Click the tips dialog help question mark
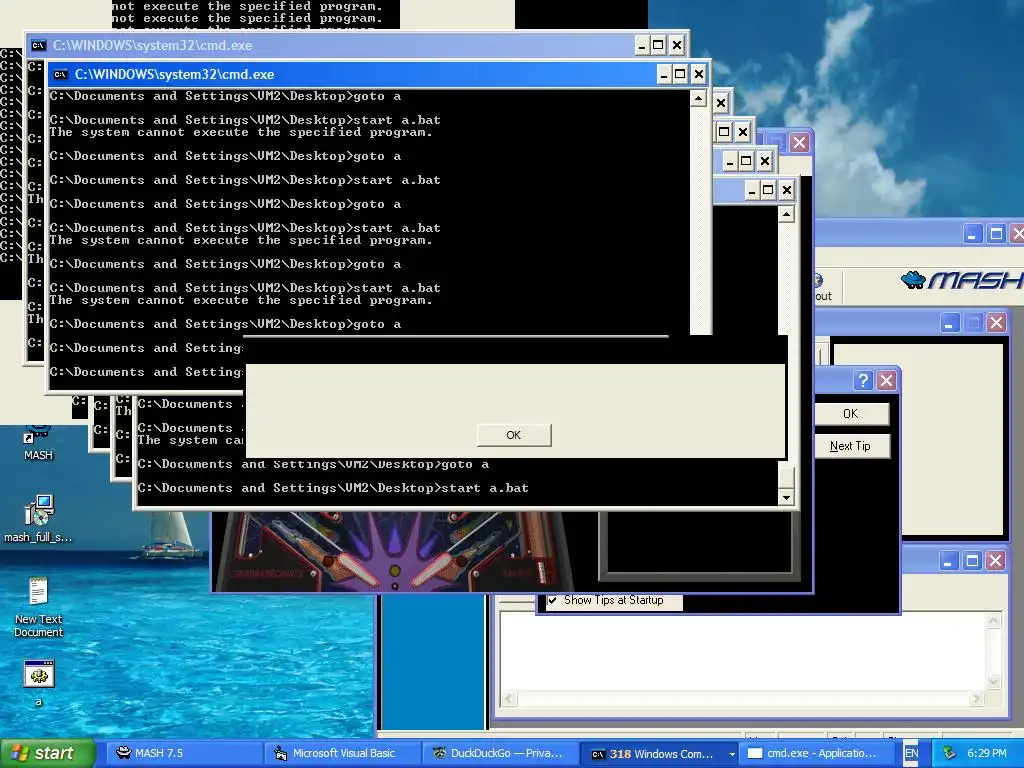1024x768 pixels. [863, 380]
